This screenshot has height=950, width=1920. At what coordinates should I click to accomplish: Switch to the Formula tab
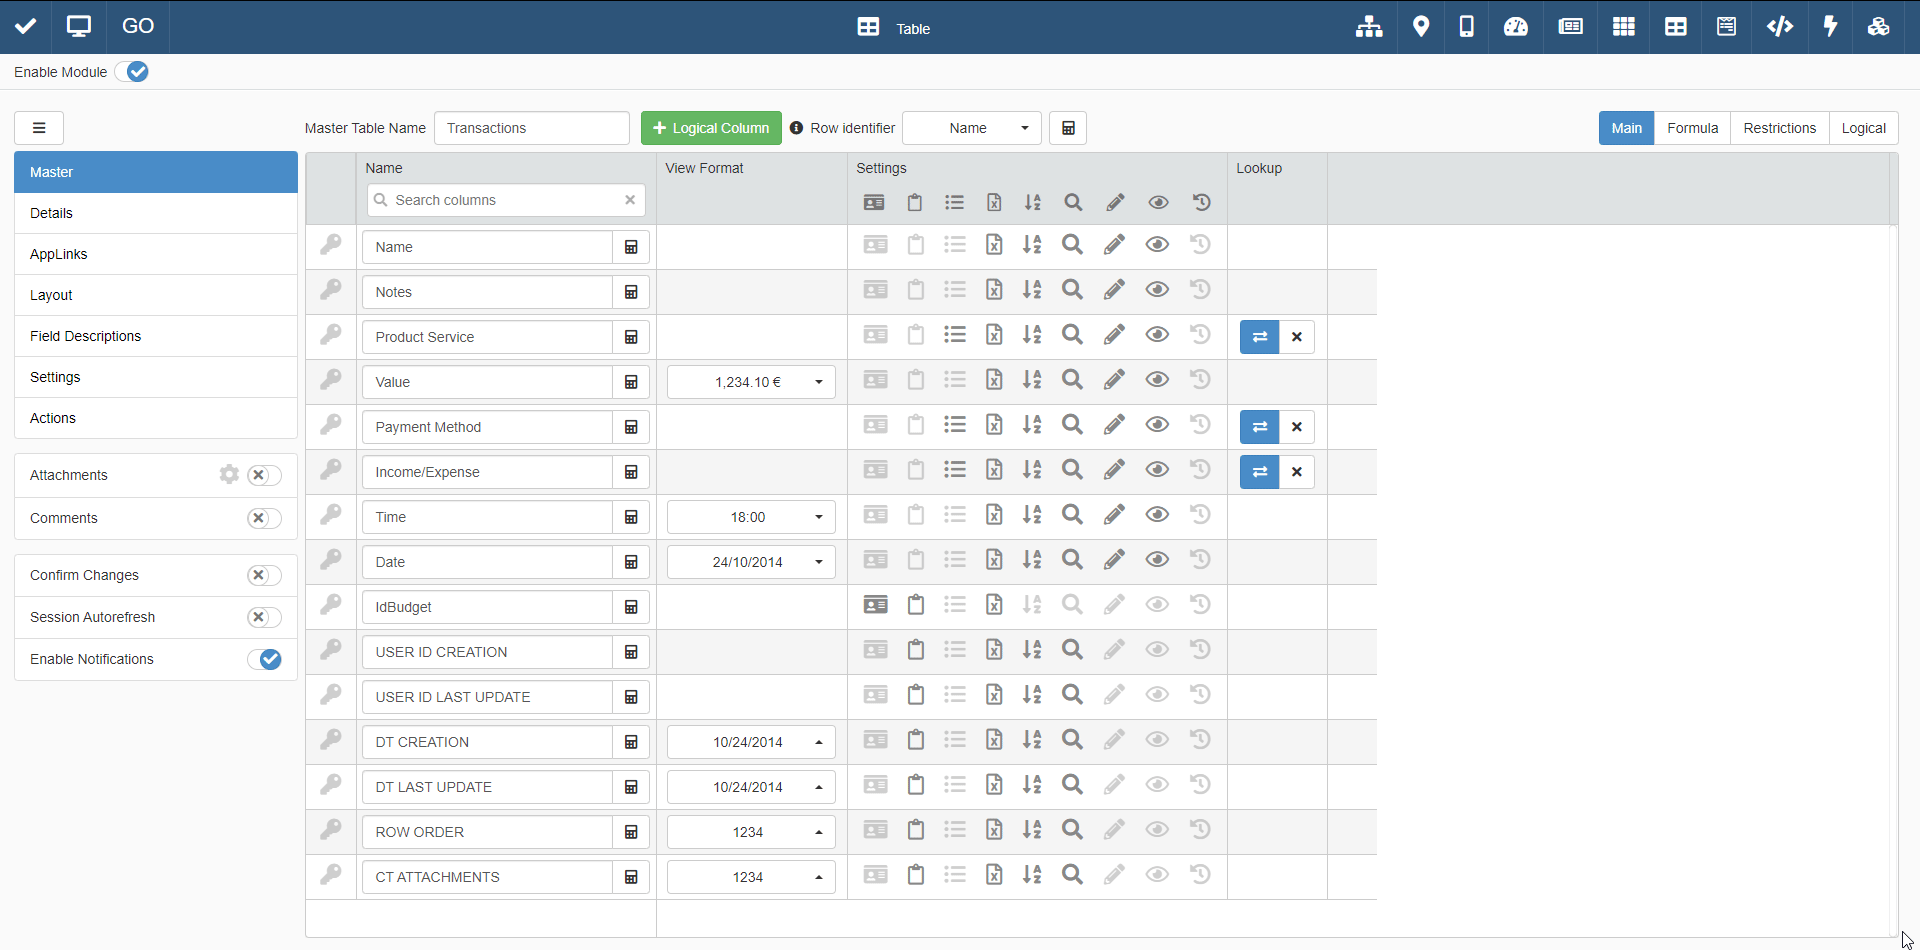pyautogui.click(x=1692, y=128)
